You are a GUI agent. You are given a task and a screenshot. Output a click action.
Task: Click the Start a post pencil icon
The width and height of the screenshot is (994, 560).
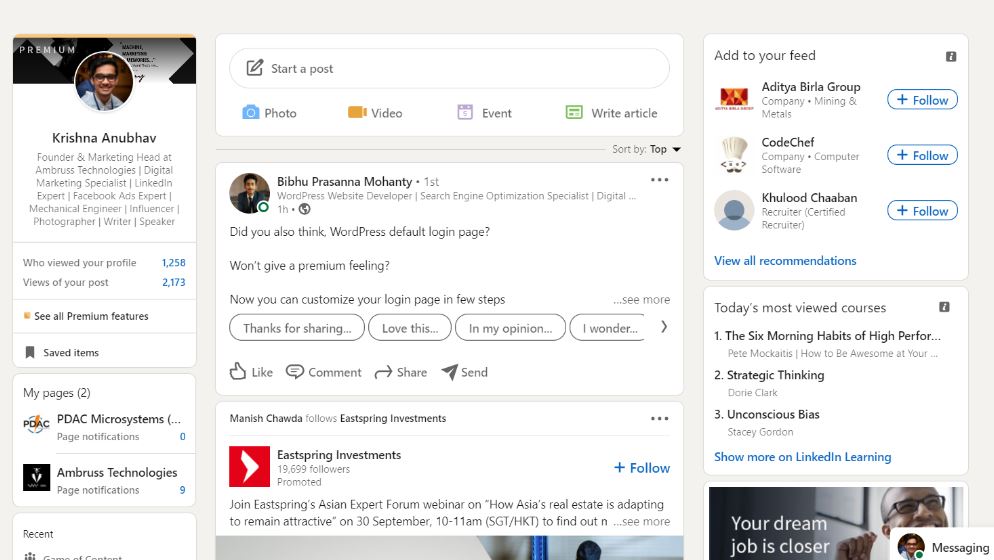point(255,68)
